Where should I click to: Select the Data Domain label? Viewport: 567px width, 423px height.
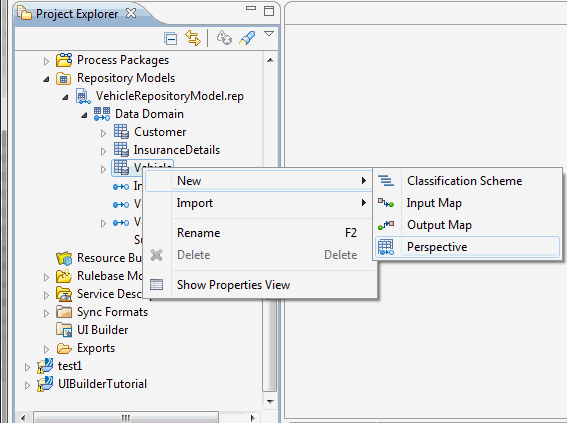(149, 114)
